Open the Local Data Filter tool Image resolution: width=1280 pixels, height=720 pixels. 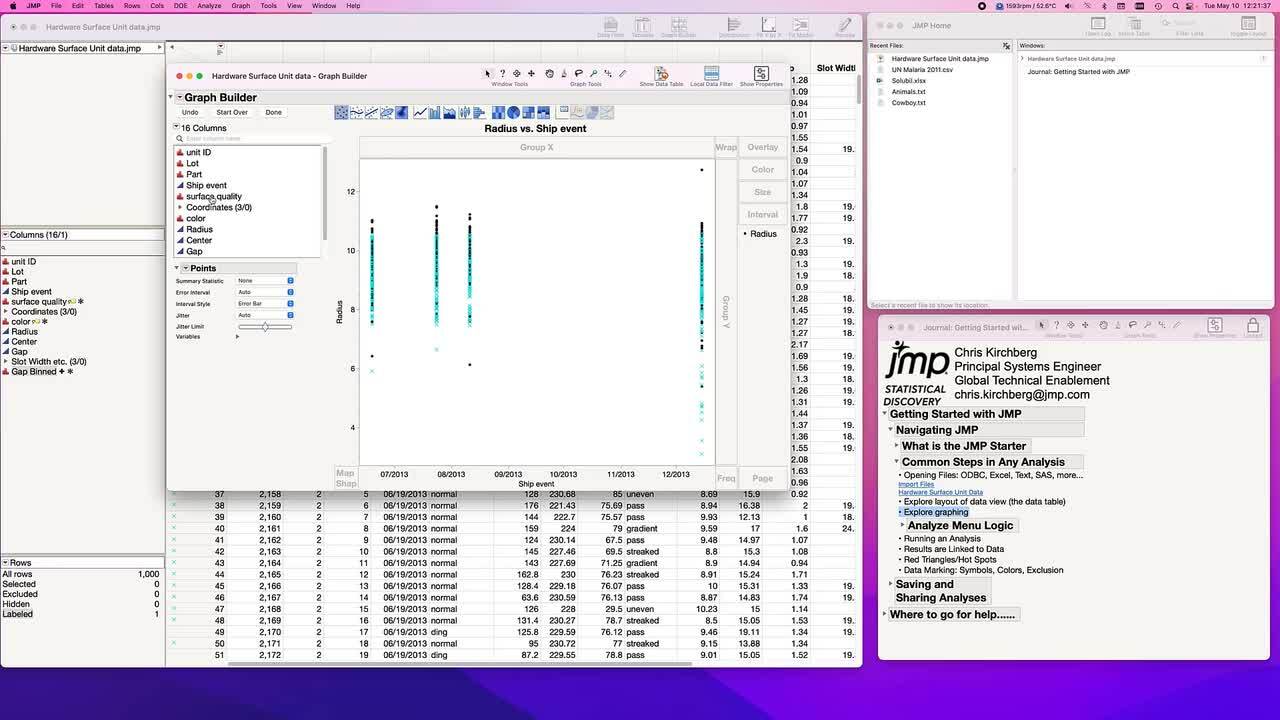pos(711,74)
